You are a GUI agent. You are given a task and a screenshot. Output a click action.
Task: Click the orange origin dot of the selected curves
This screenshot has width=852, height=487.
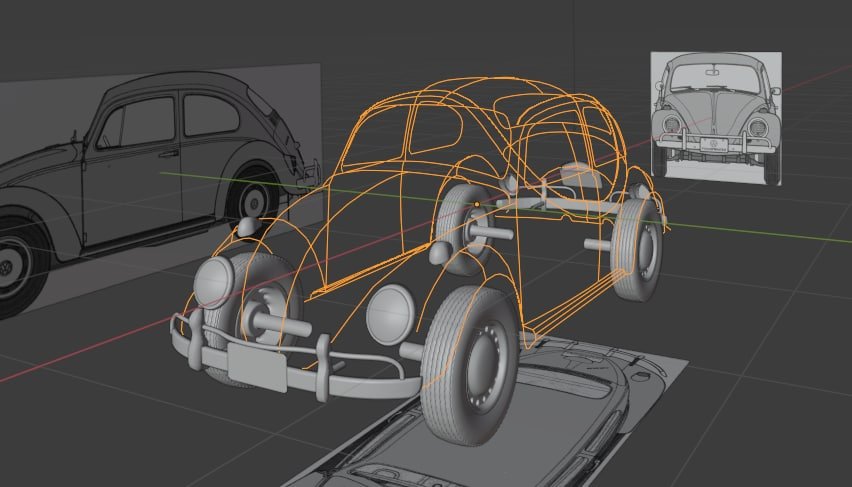coord(477,205)
